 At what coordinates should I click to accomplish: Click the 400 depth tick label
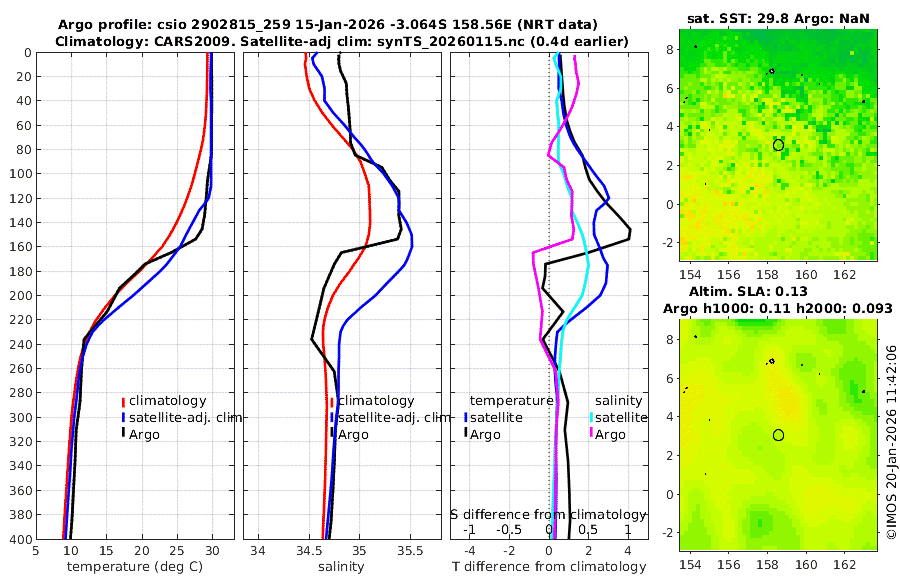tap(20, 539)
